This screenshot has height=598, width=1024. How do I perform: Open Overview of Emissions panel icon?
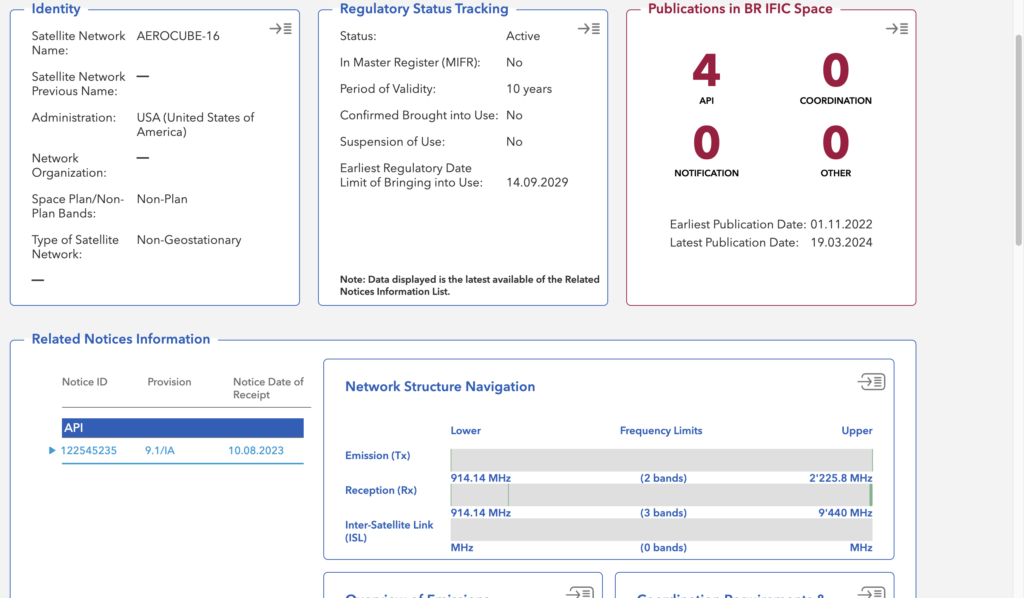coord(580,592)
